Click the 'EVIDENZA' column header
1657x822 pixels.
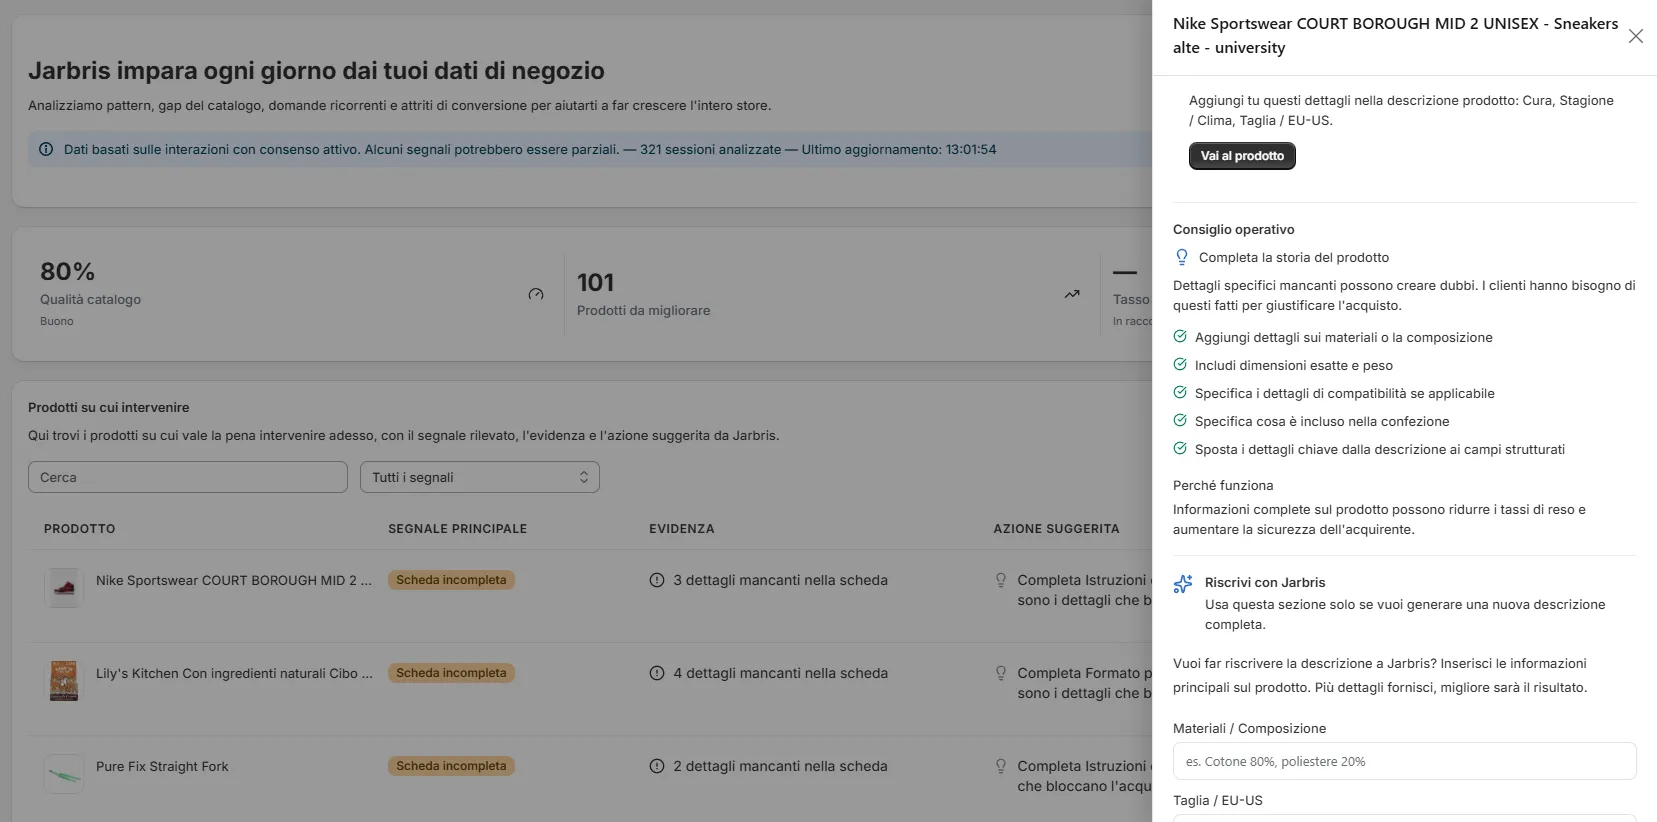pos(682,528)
